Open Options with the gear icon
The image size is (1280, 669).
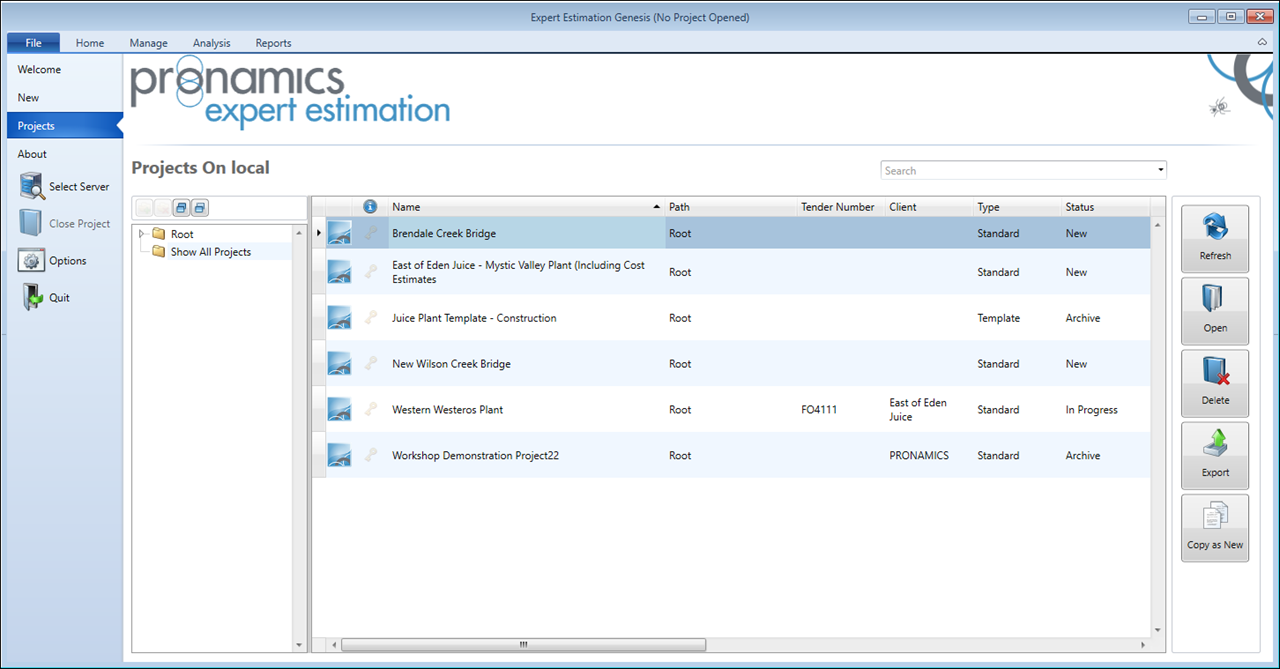click(33, 261)
